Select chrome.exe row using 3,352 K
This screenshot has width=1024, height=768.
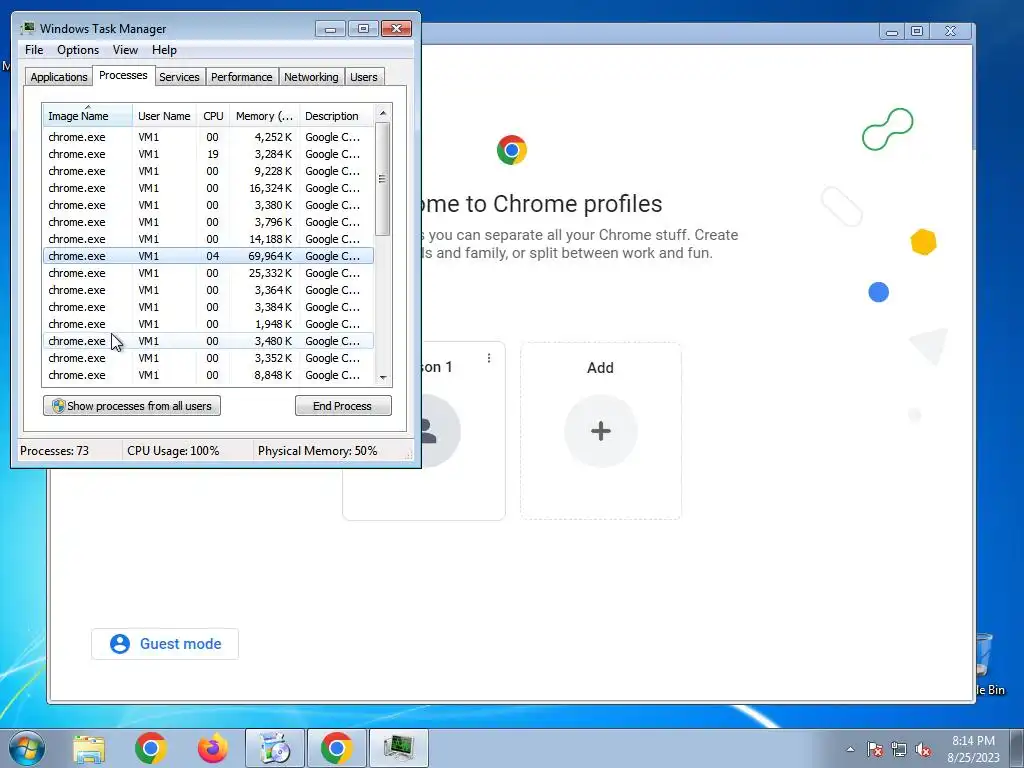(208, 358)
